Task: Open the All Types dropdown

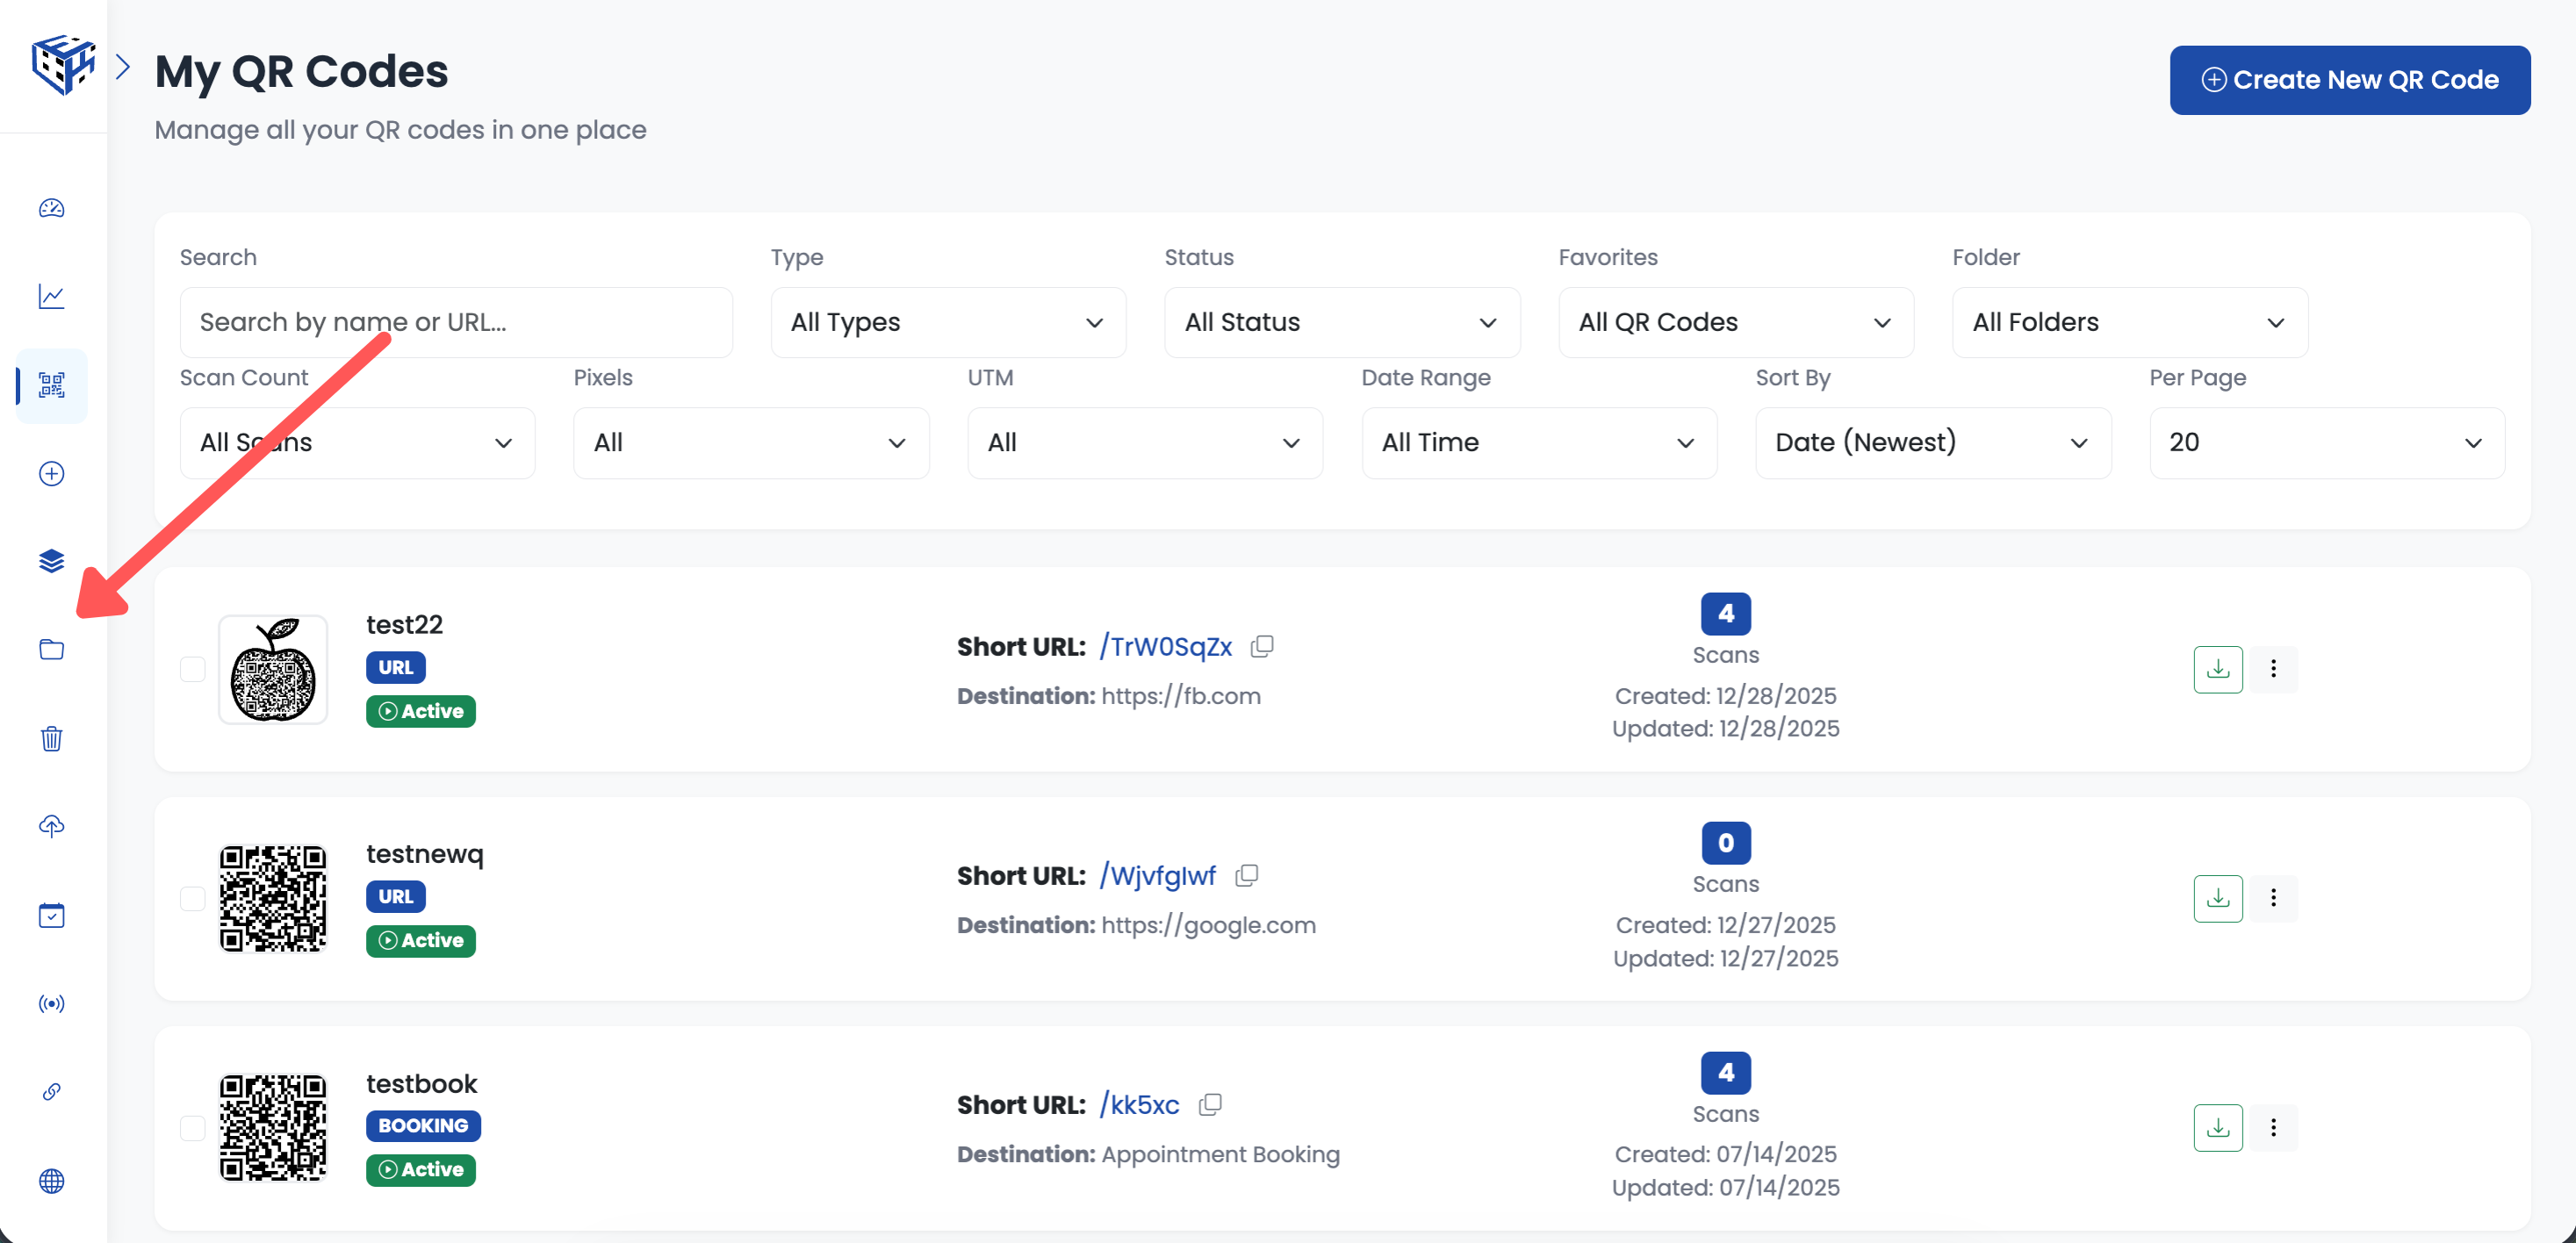Action: pos(947,322)
